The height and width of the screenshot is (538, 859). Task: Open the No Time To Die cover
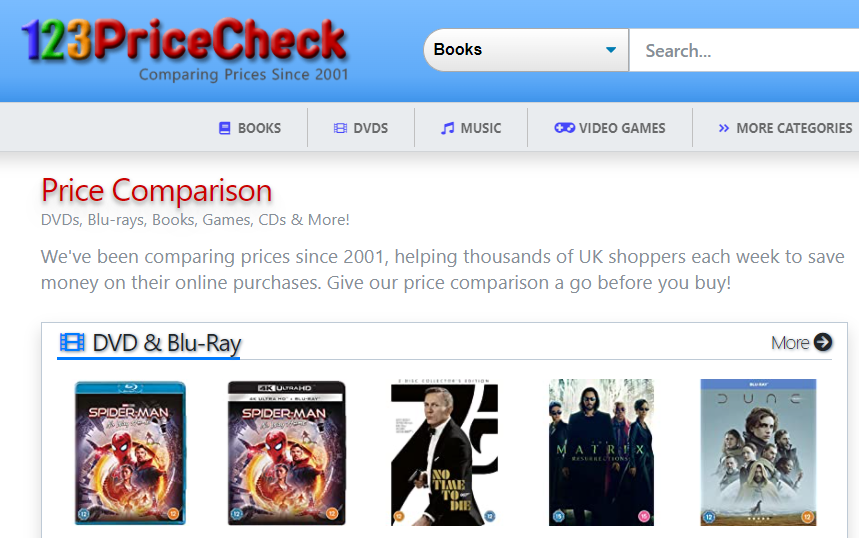click(444, 453)
